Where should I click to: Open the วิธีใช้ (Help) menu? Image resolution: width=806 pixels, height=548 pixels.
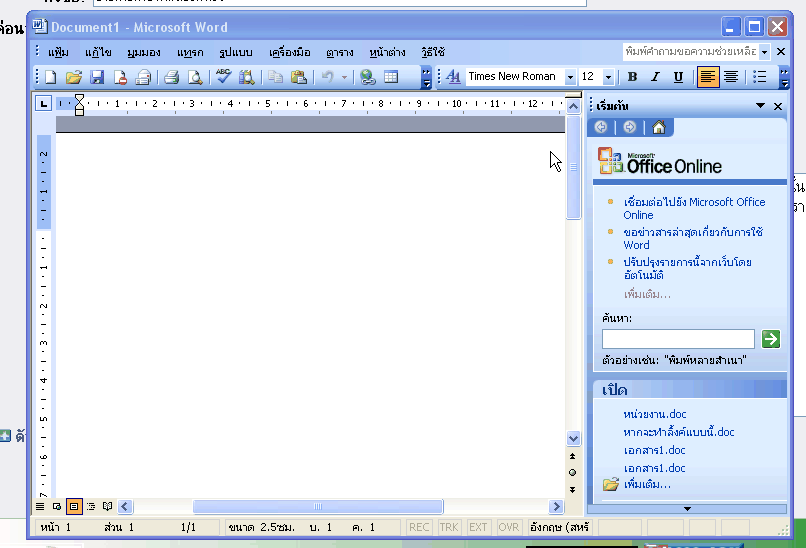(x=433, y=52)
